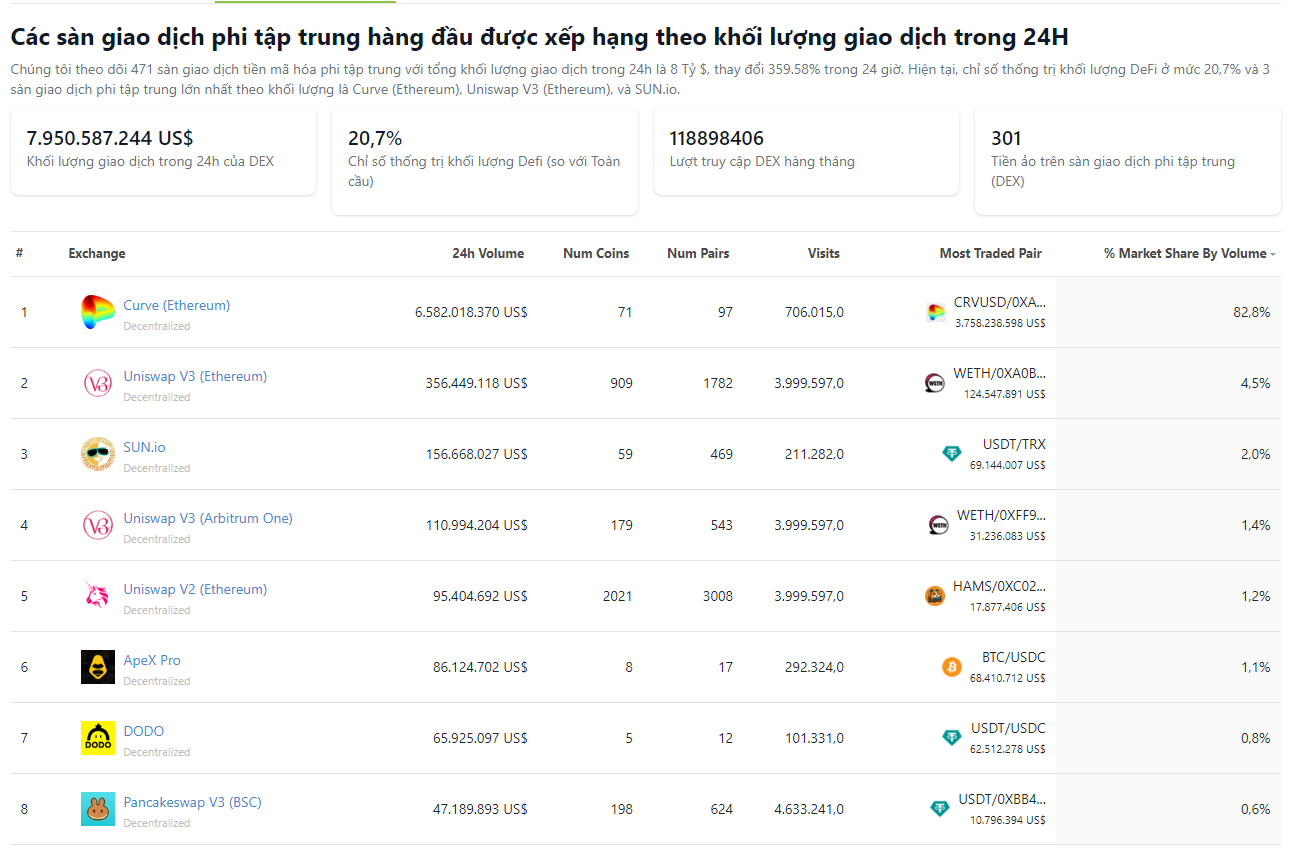Click the WETH icon in Arbitrum One row

tap(939, 525)
